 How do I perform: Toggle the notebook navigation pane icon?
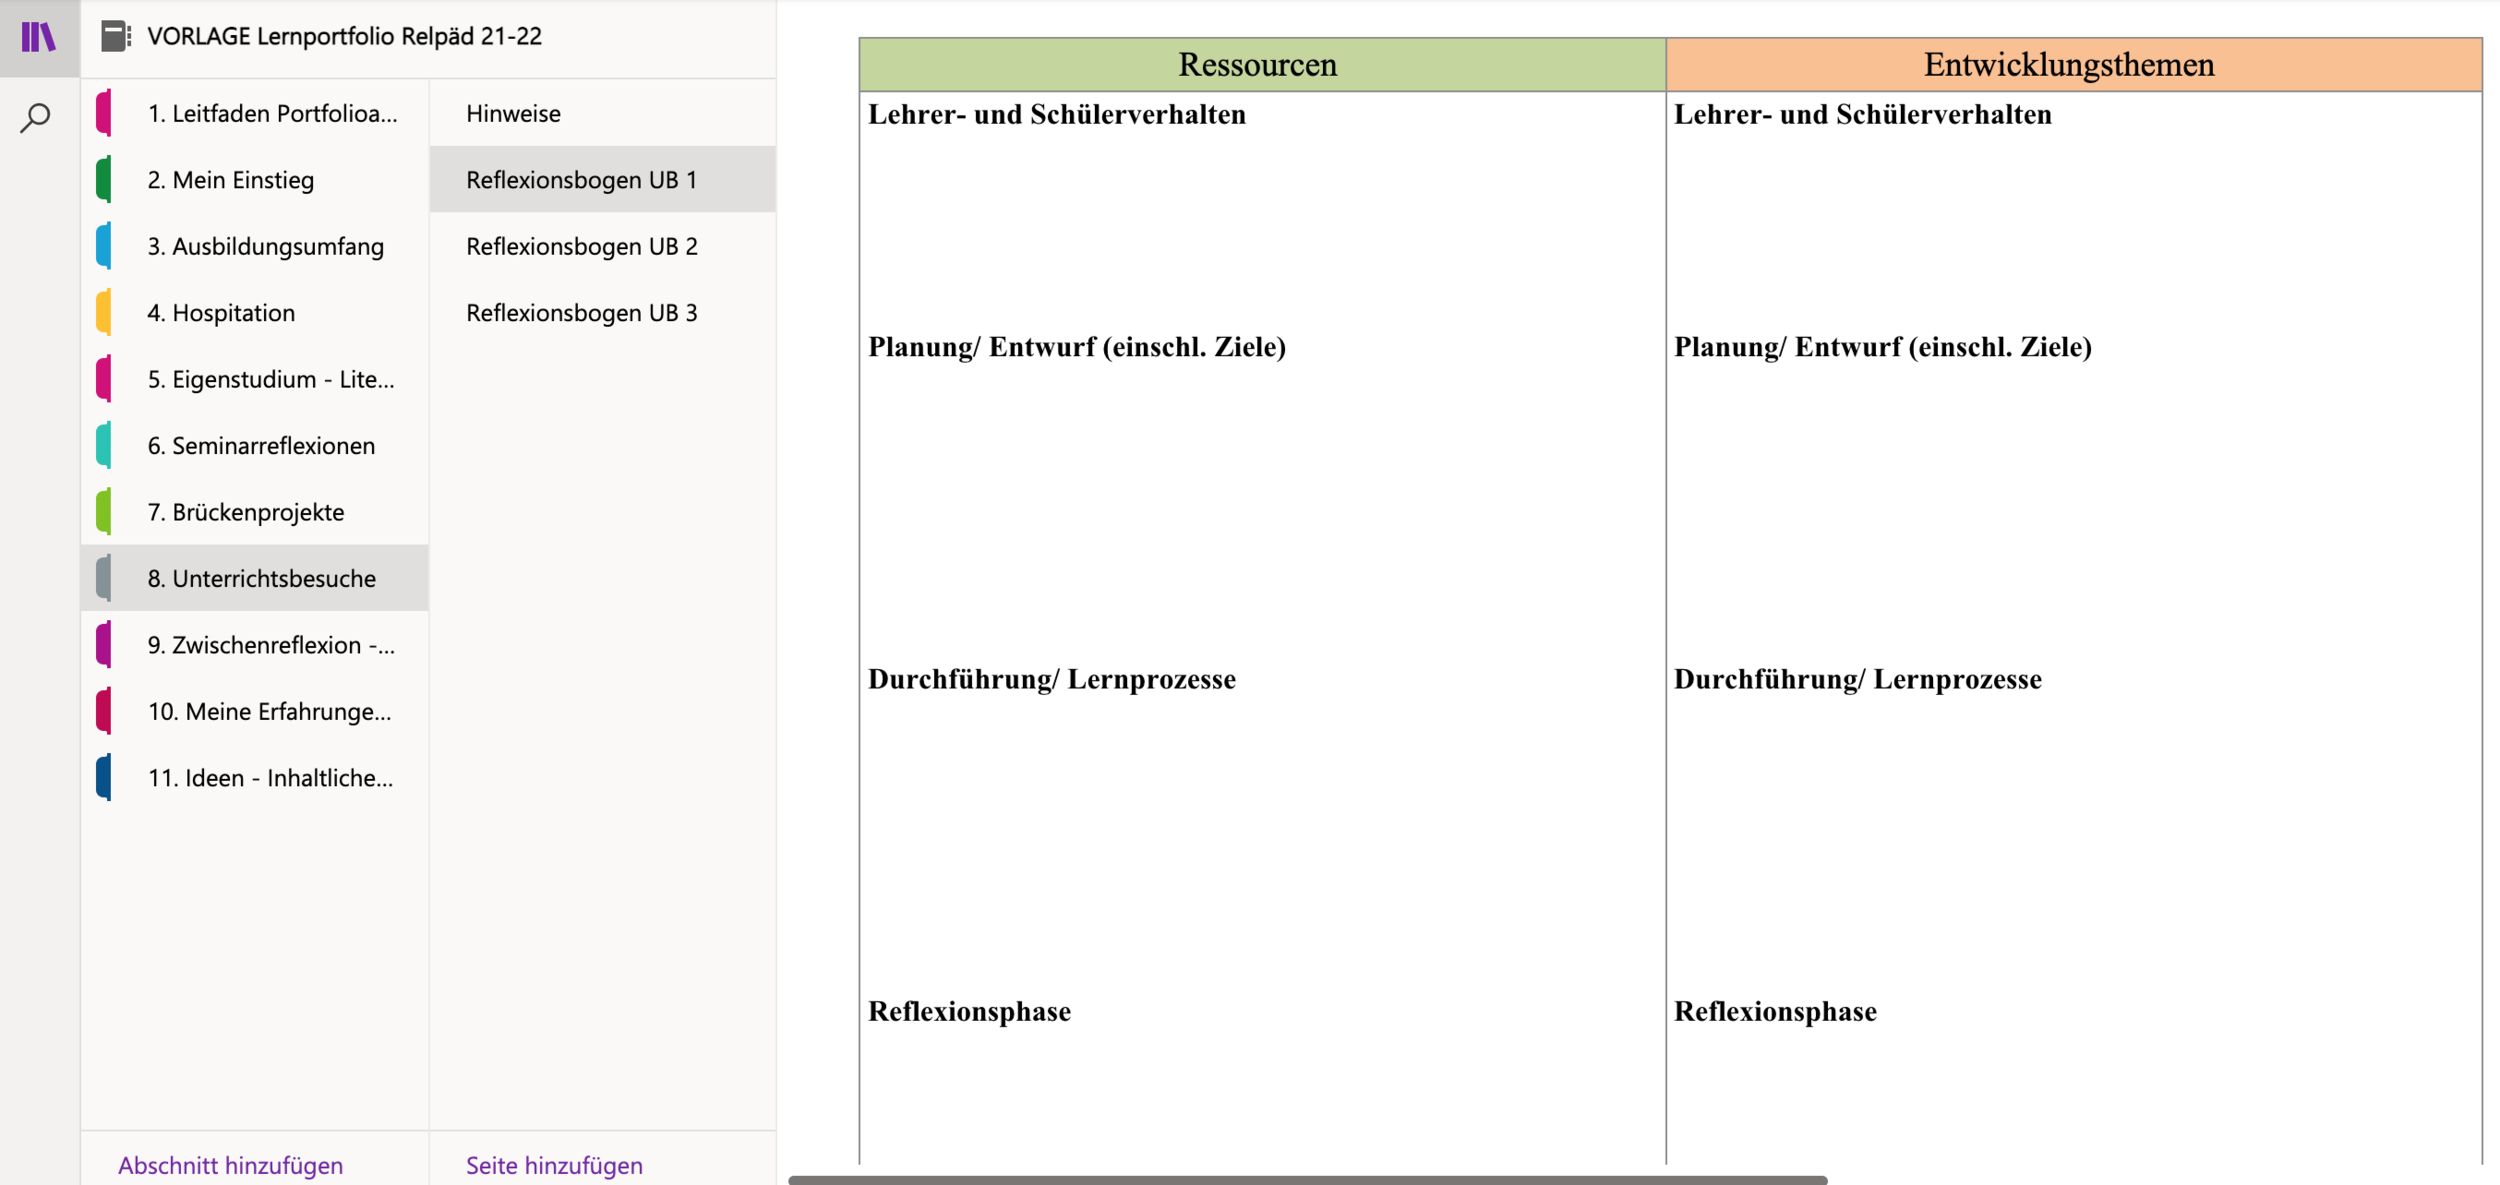coord(38,37)
